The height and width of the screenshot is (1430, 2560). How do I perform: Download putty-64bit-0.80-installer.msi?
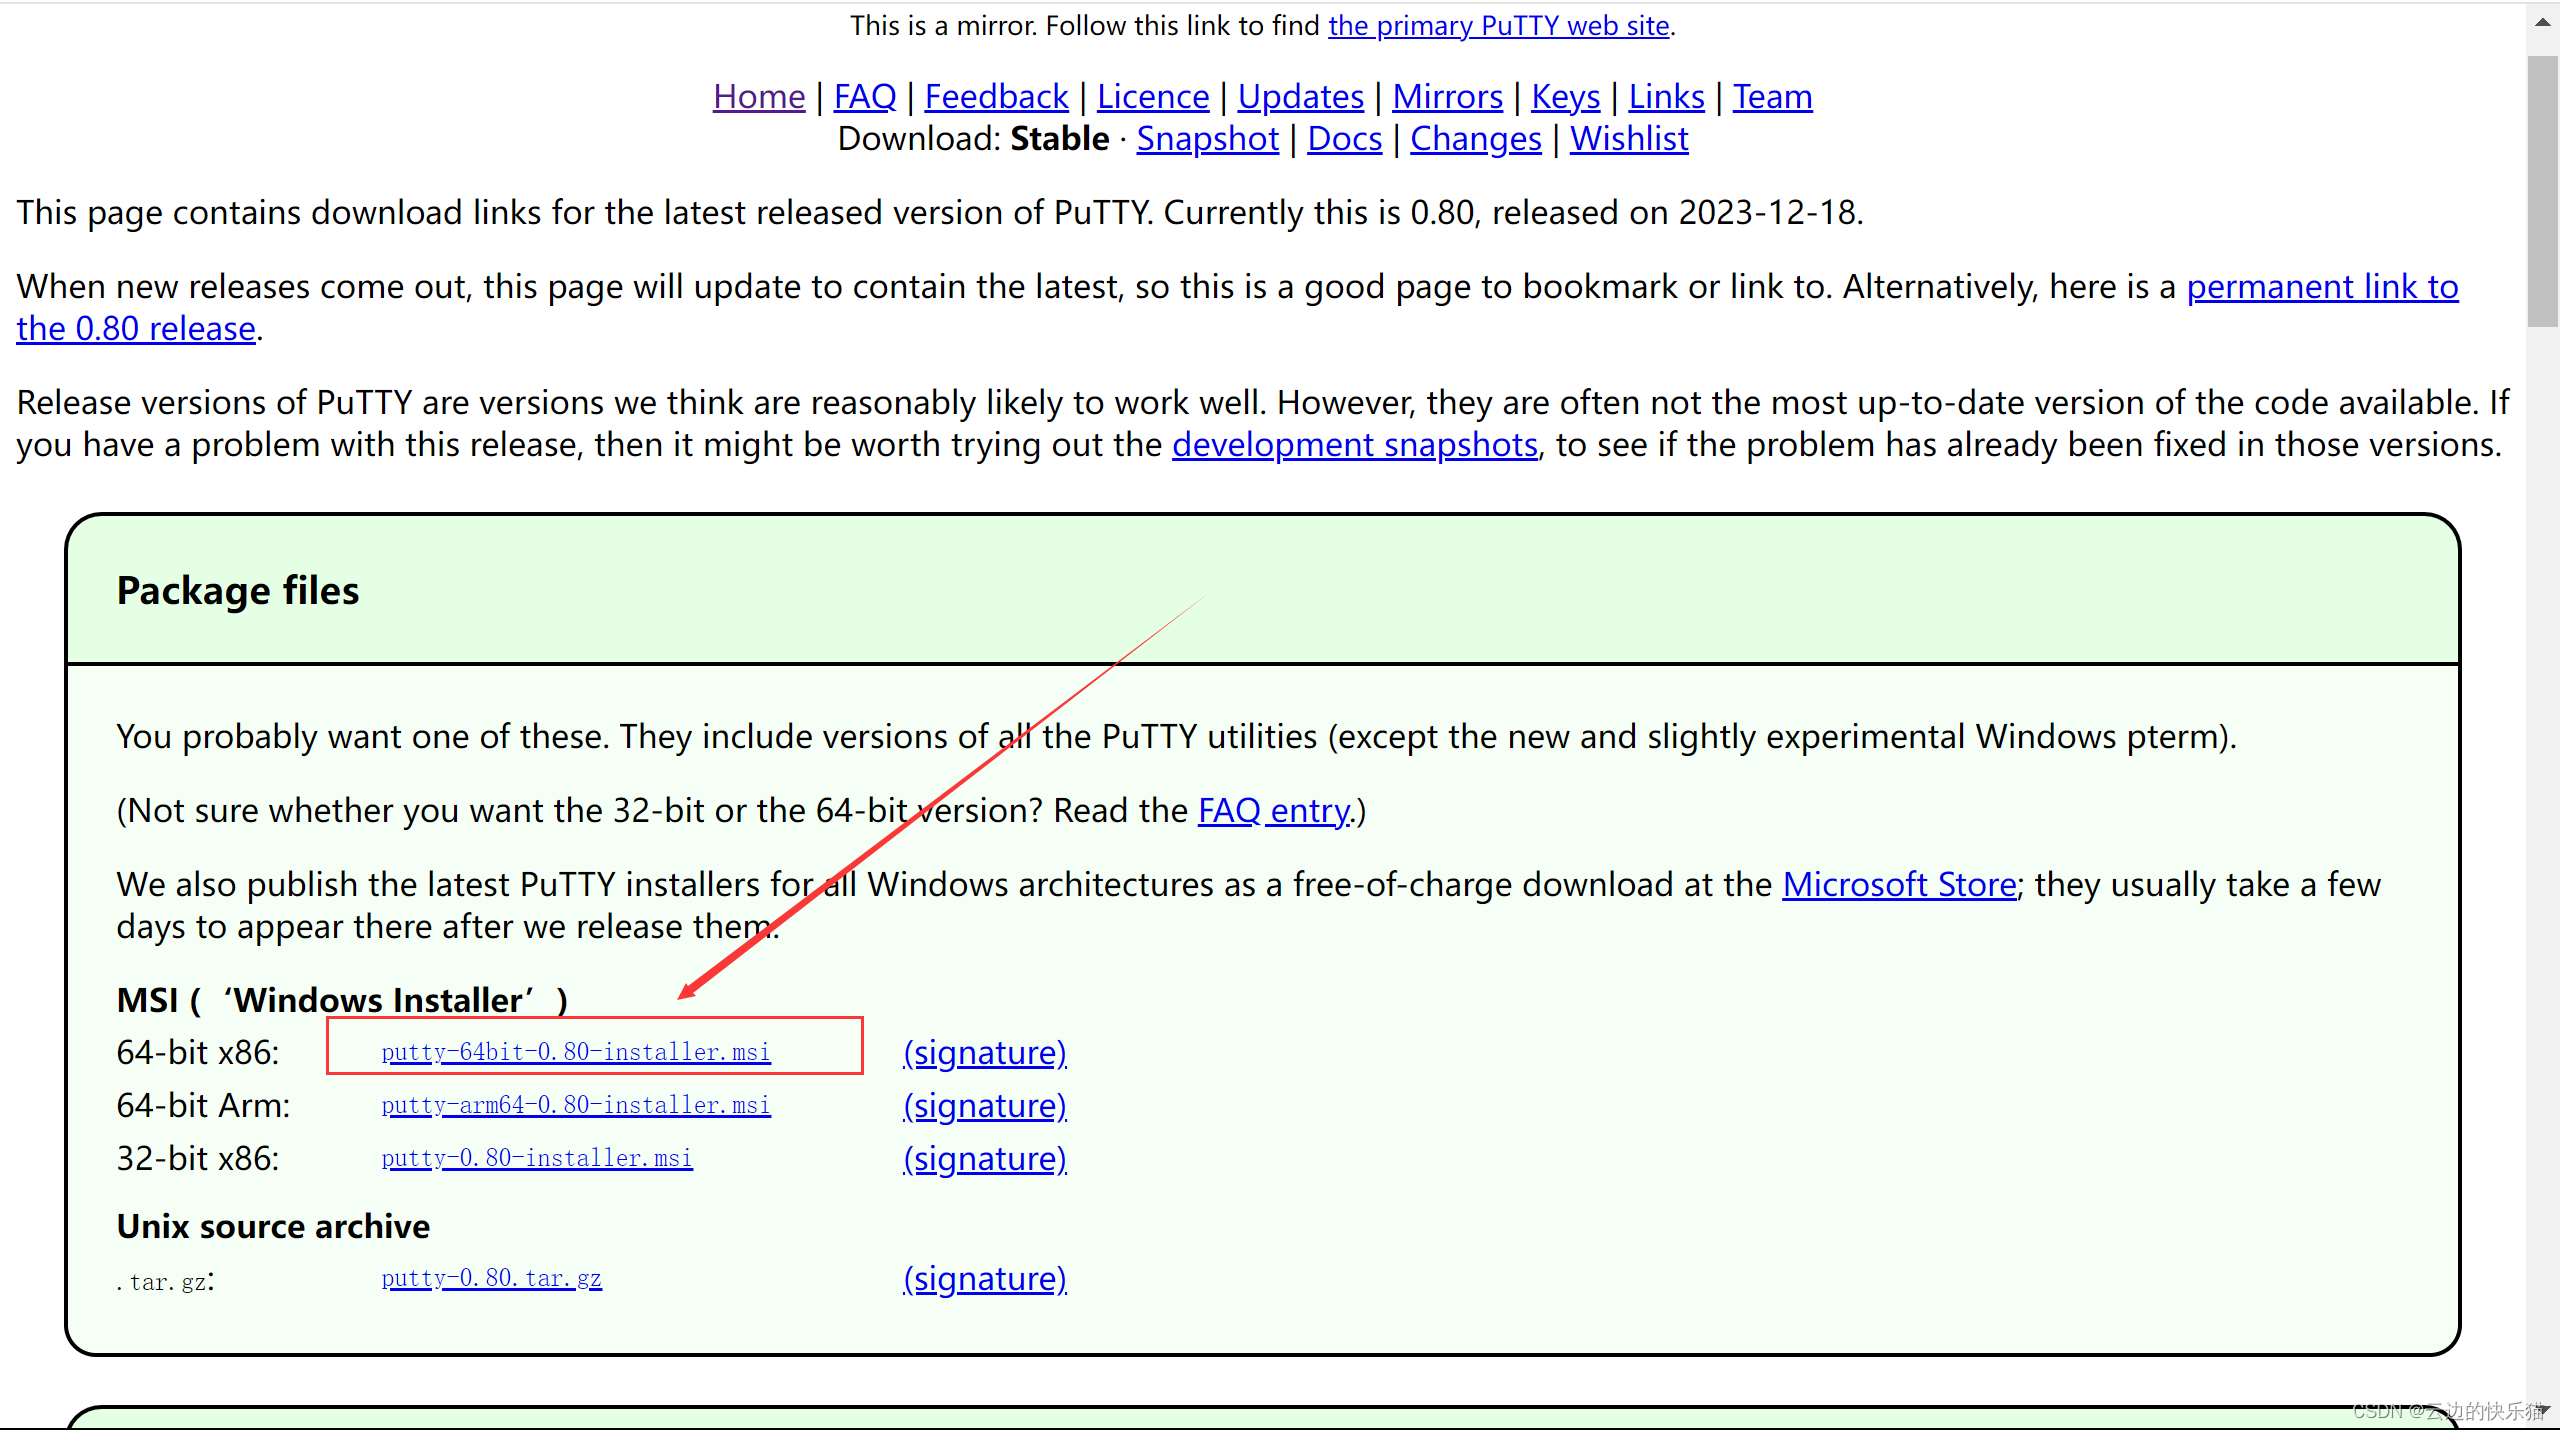click(x=576, y=1052)
